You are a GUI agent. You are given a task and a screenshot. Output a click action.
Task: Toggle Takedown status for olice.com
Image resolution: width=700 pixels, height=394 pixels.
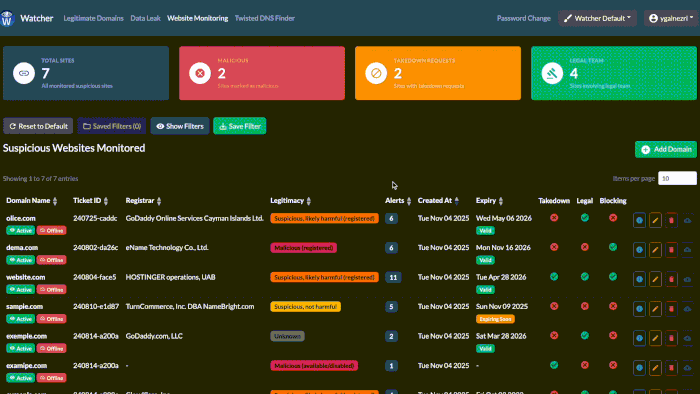point(554,218)
